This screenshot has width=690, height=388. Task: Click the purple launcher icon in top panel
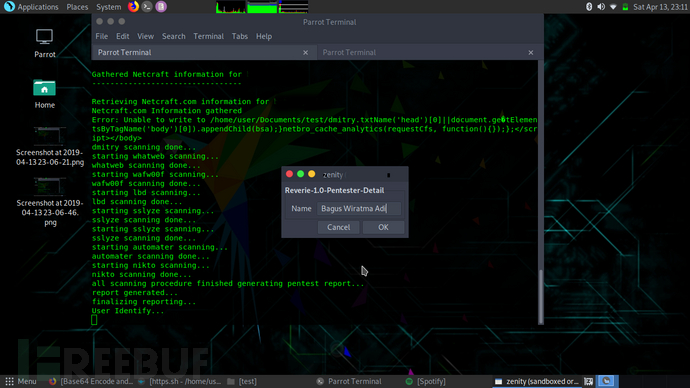point(161,6)
